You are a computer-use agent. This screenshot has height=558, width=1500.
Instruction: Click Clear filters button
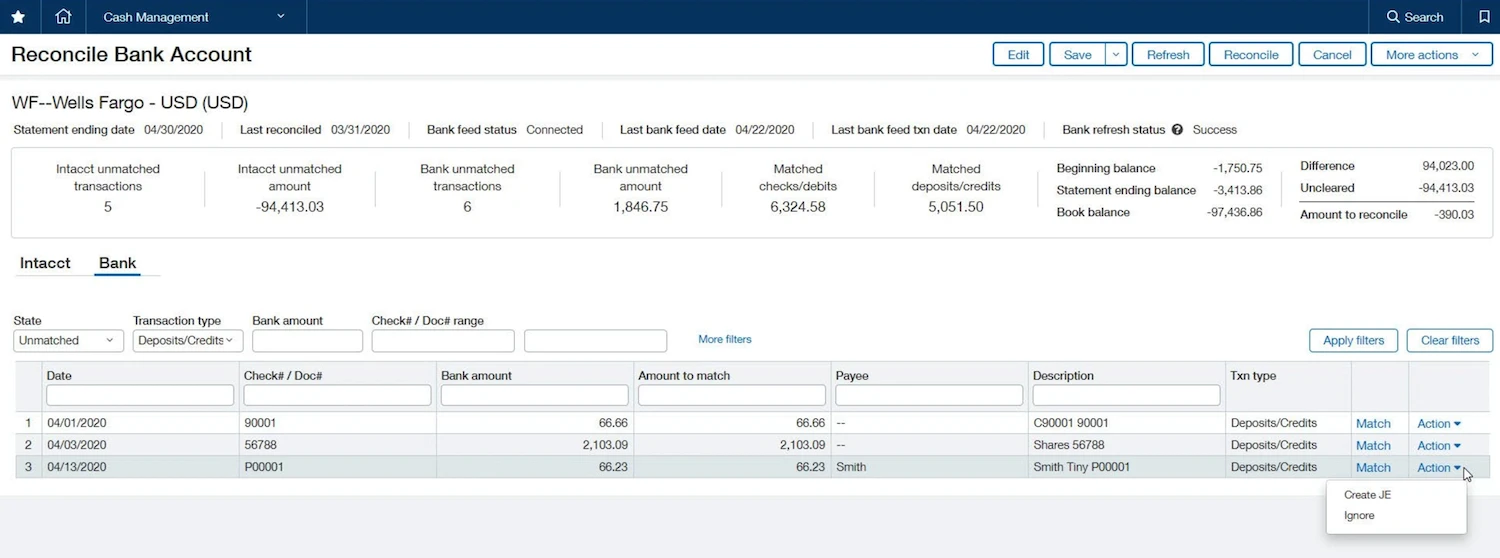1449,341
